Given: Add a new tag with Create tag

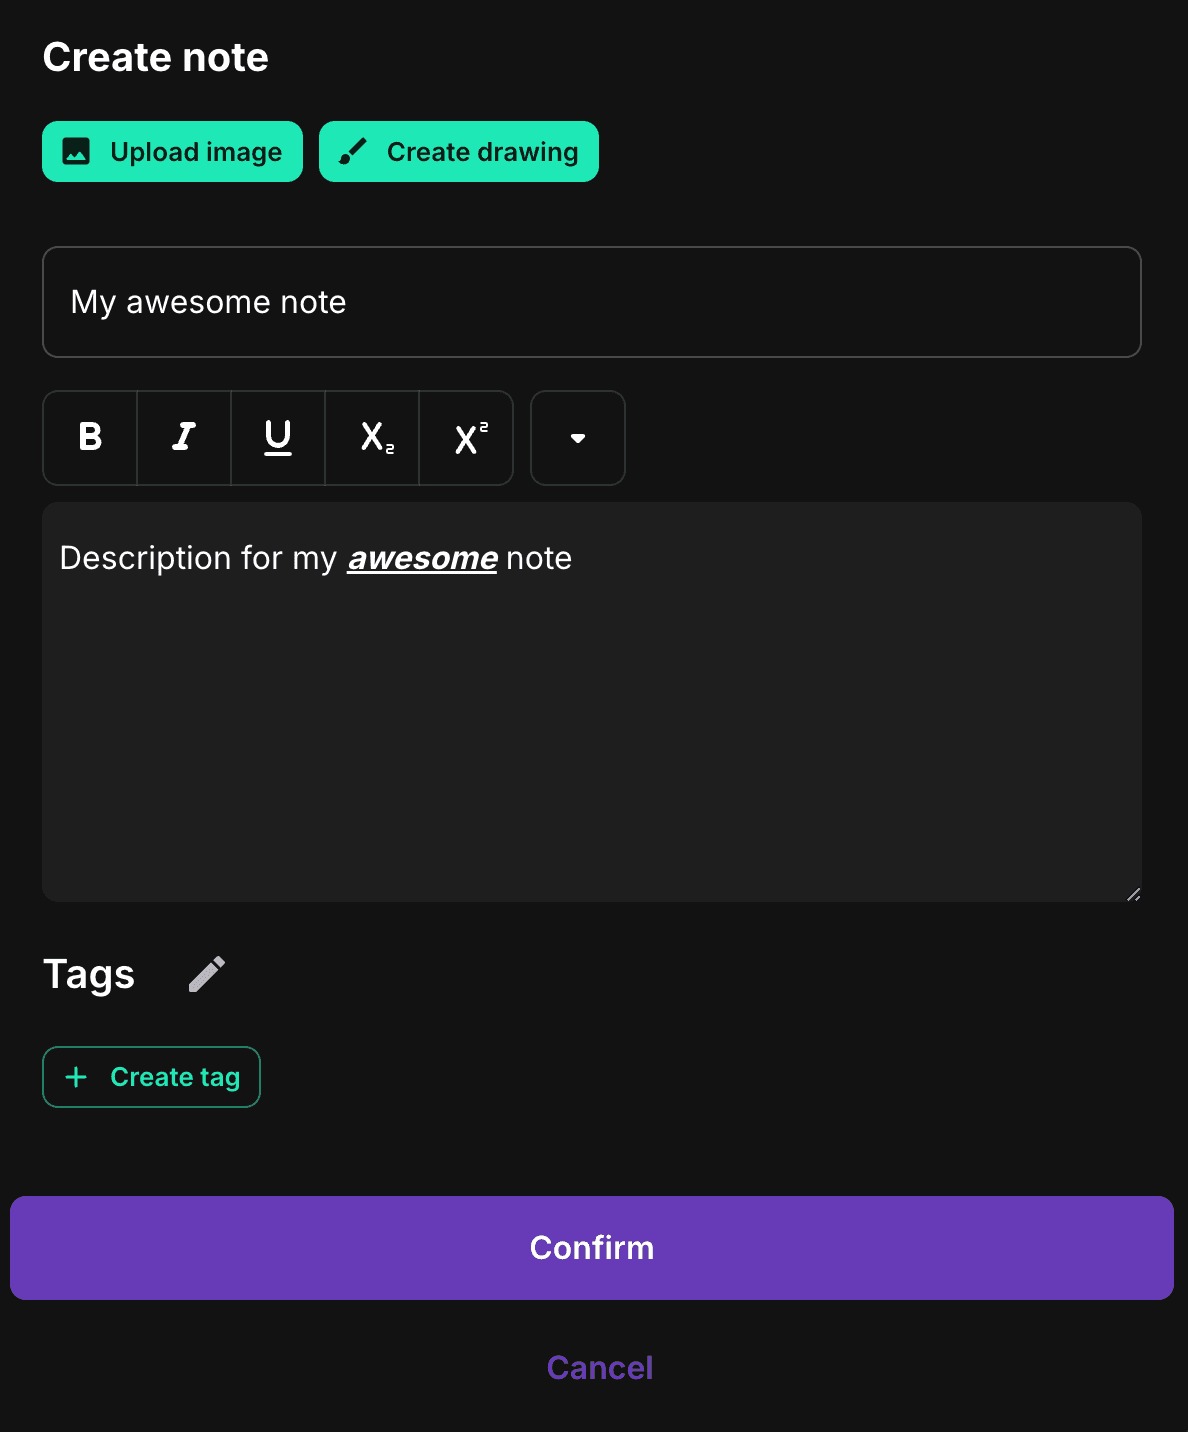Looking at the screenshot, I should point(151,1077).
